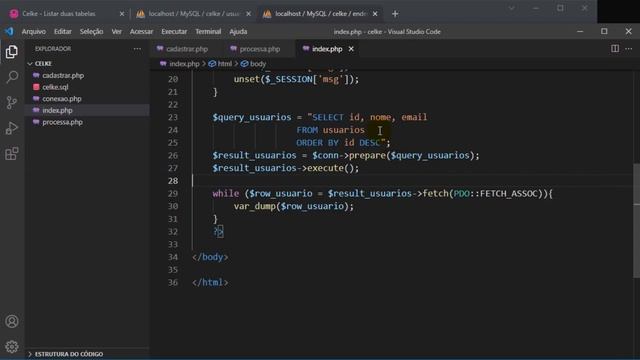This screenshot has width=640, height=360.
Task: Click the editor vertical scrollbar thumb
Action: click(x=636, y=220)
